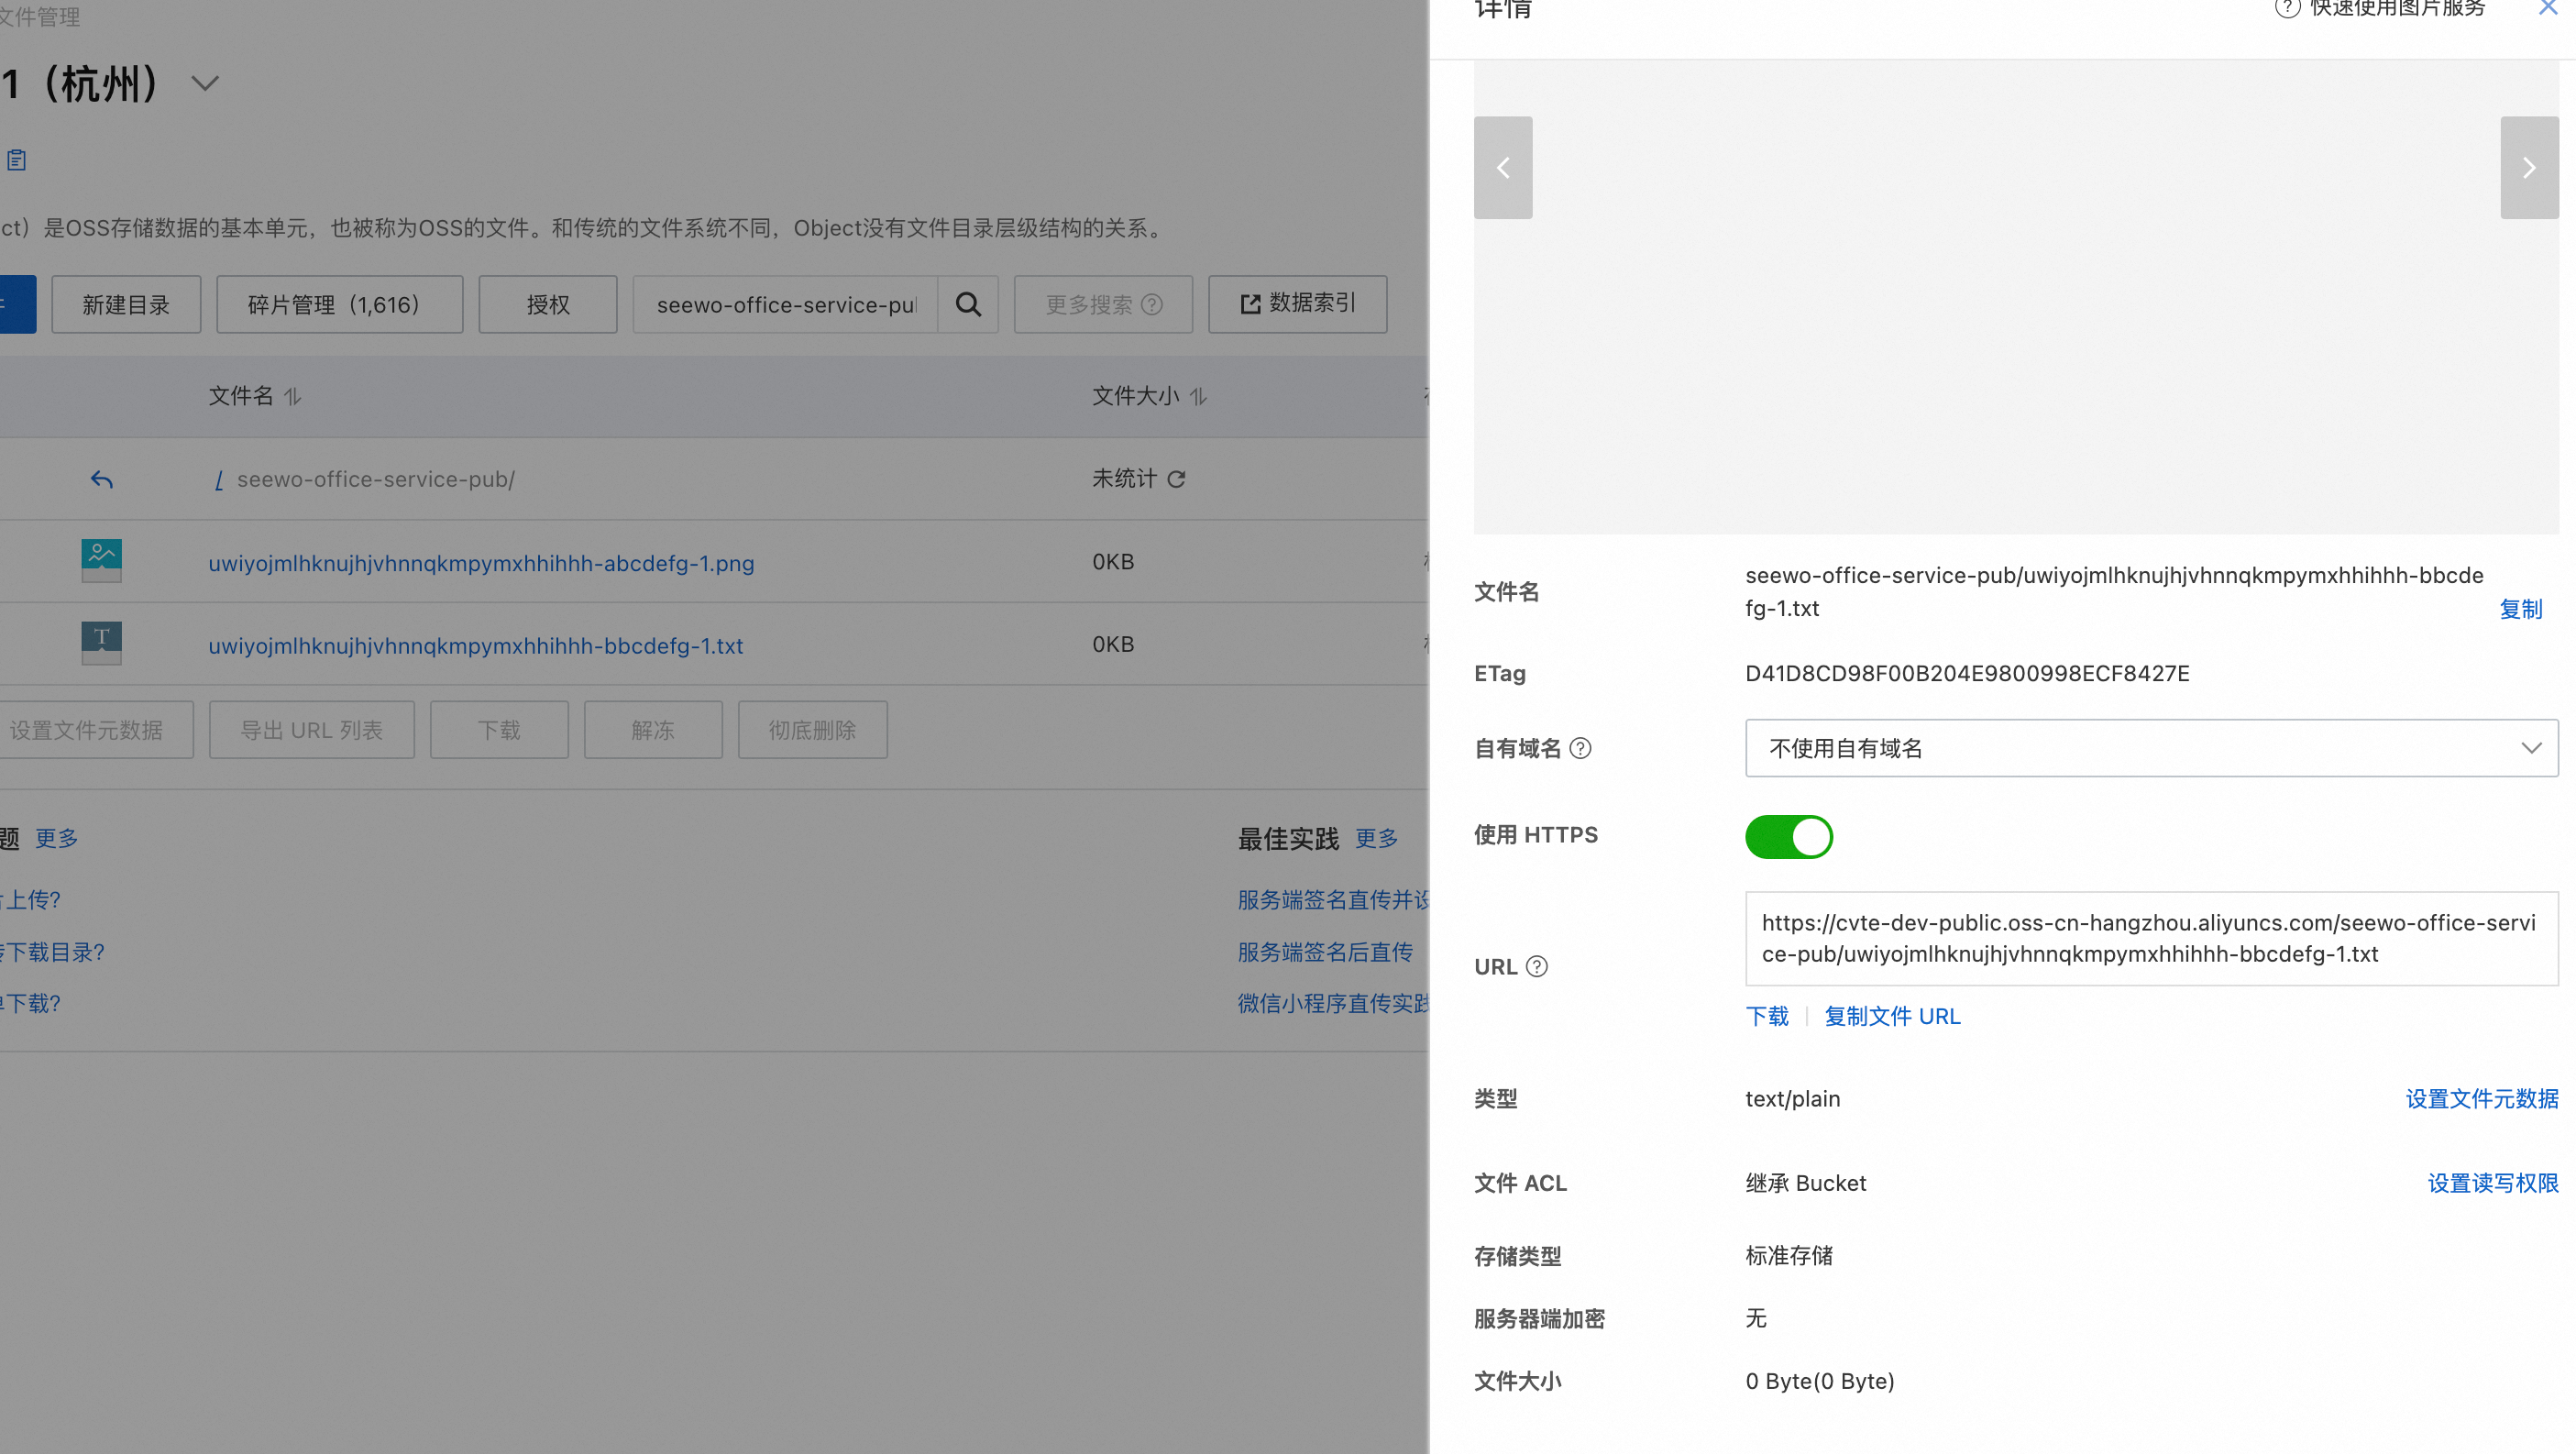Click 更多搜索 button
The image size is (2576, 1454).
pyautogui.click(x=1103, y=304)
